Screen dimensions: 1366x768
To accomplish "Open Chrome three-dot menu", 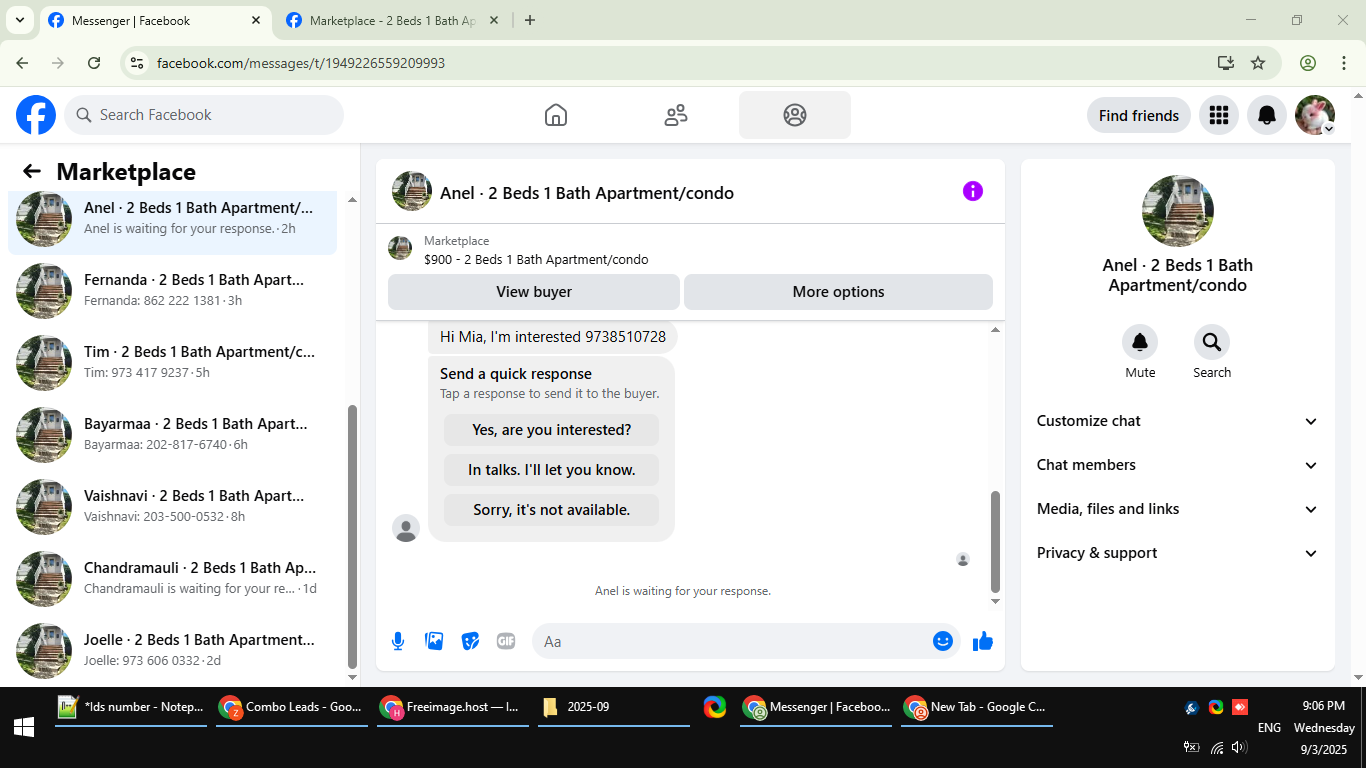I will click(x=1344, y=63).
